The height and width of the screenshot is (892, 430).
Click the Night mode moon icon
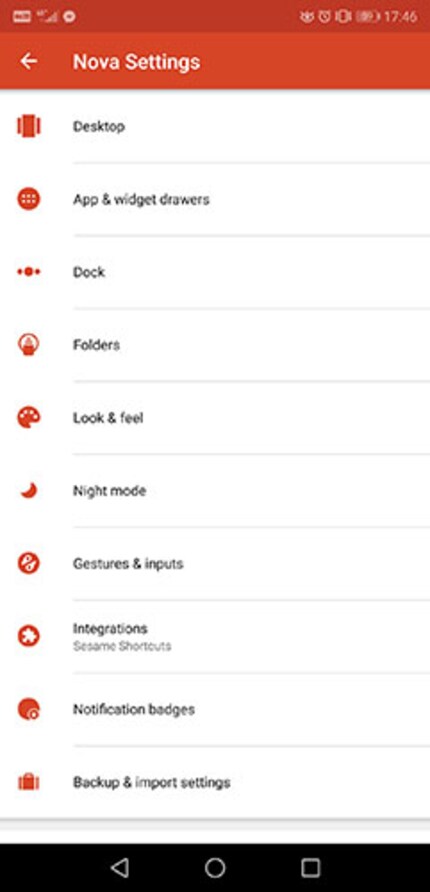[x=28, y=490]
